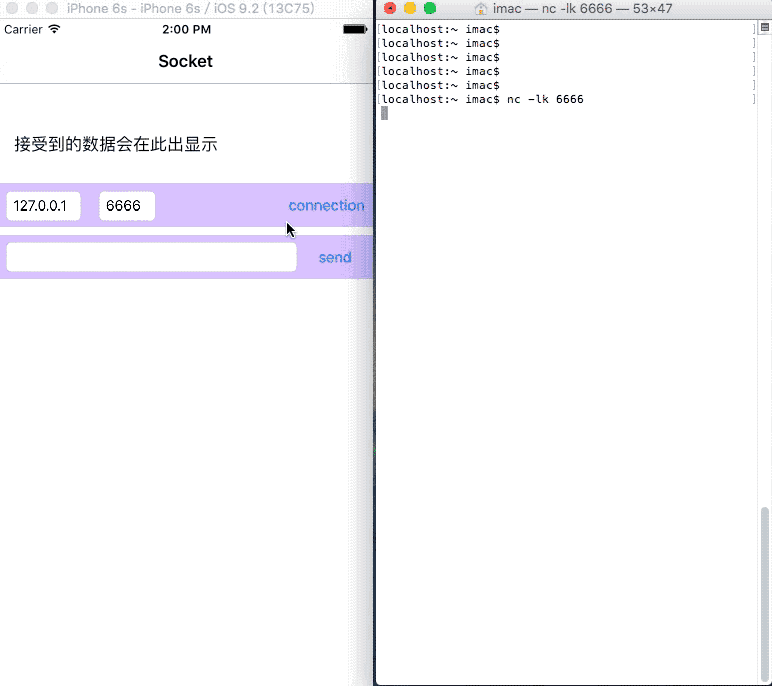Screen dimensions: 772x686
Task: Focus the 127.0.0.1 IP address field
Action: [43, 206]
